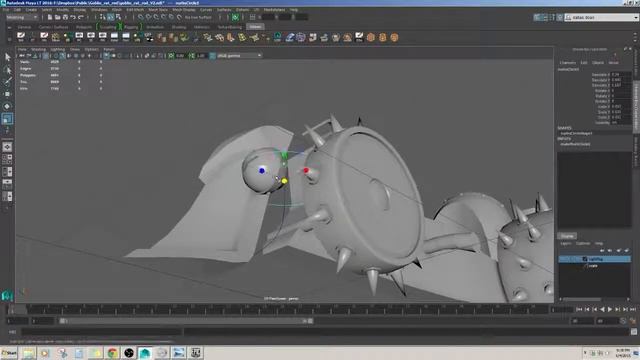Switch to the Rigging shelf tab
Screen dimensions: 640x360
pos(131,27)
